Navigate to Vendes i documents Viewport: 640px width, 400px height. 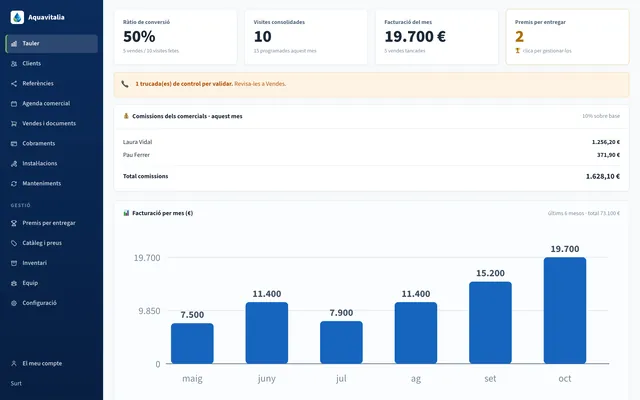pos(52,124)
